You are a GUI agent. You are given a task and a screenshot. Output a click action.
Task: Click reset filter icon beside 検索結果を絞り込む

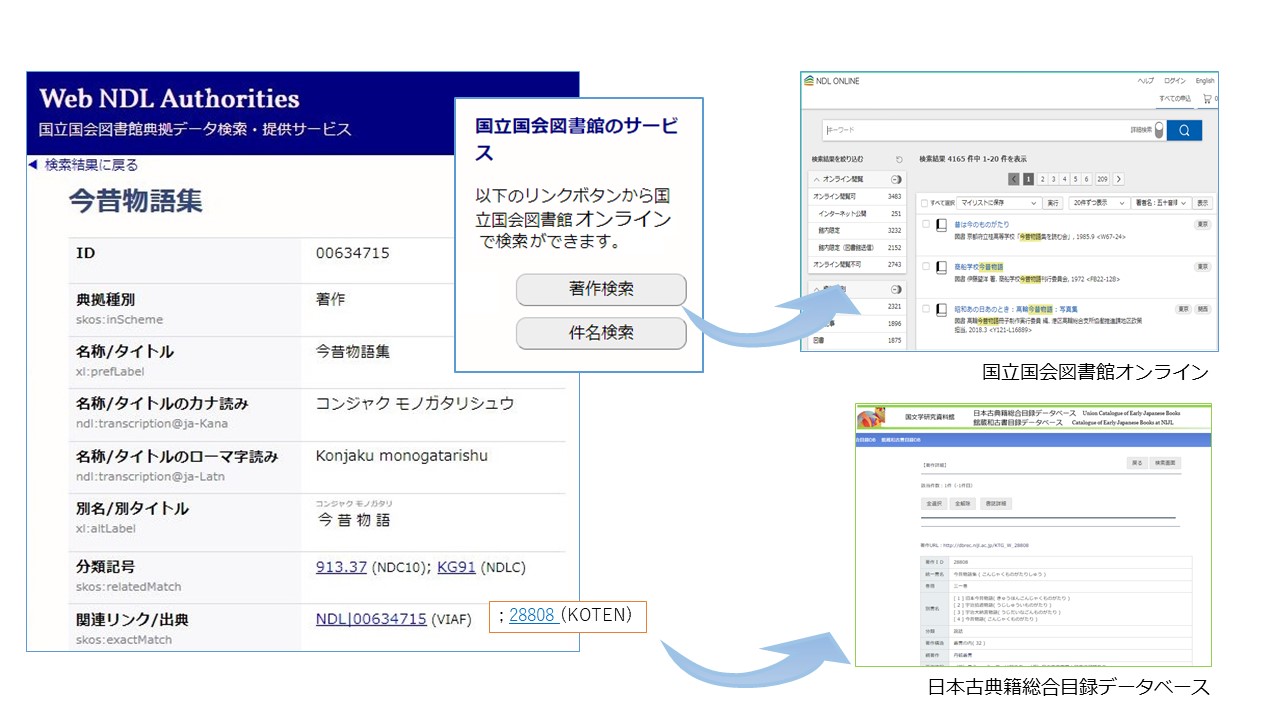[899, 159]
